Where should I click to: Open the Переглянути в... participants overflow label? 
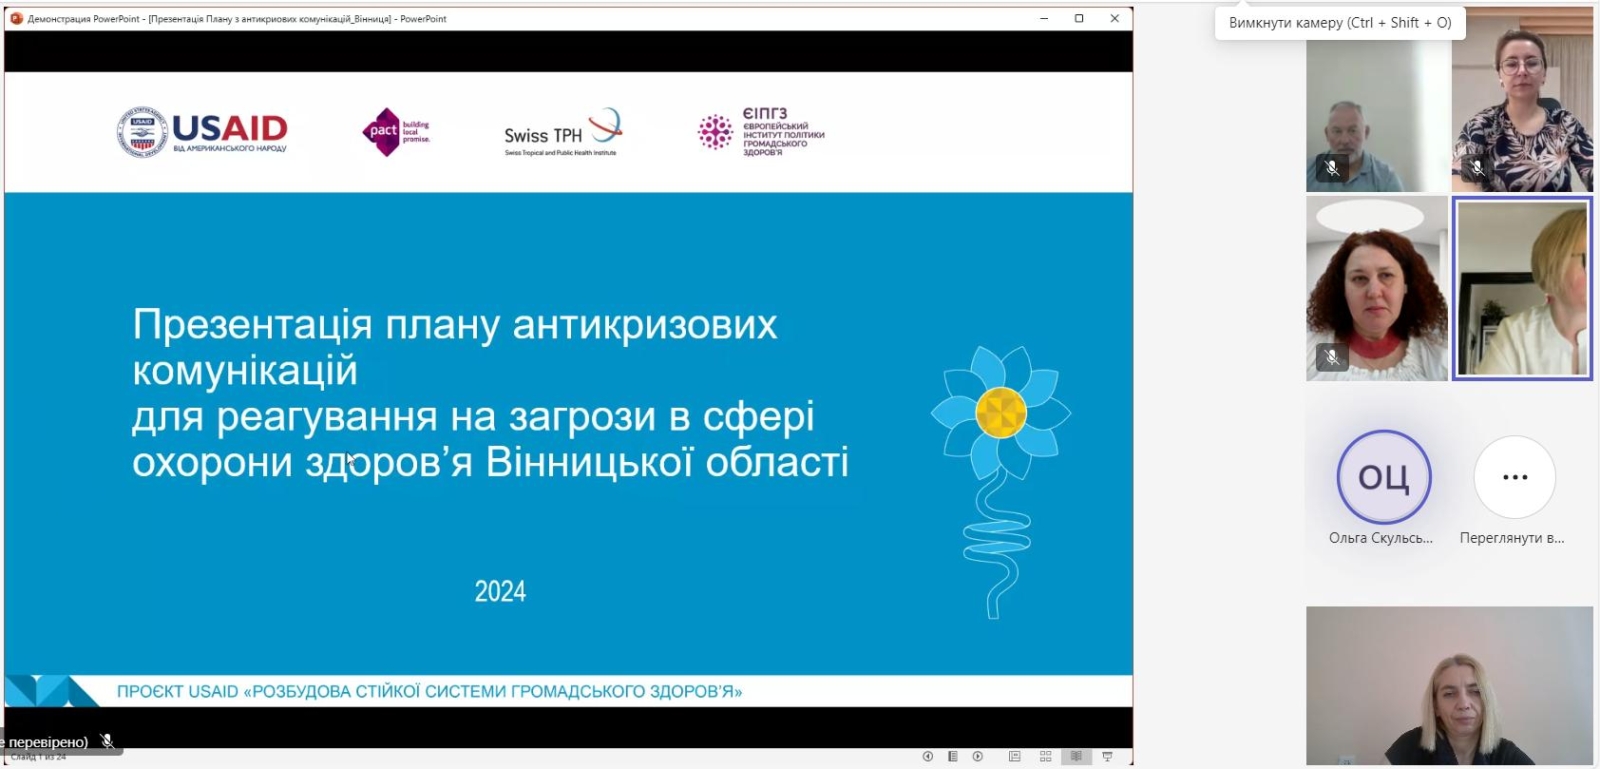1511,538
